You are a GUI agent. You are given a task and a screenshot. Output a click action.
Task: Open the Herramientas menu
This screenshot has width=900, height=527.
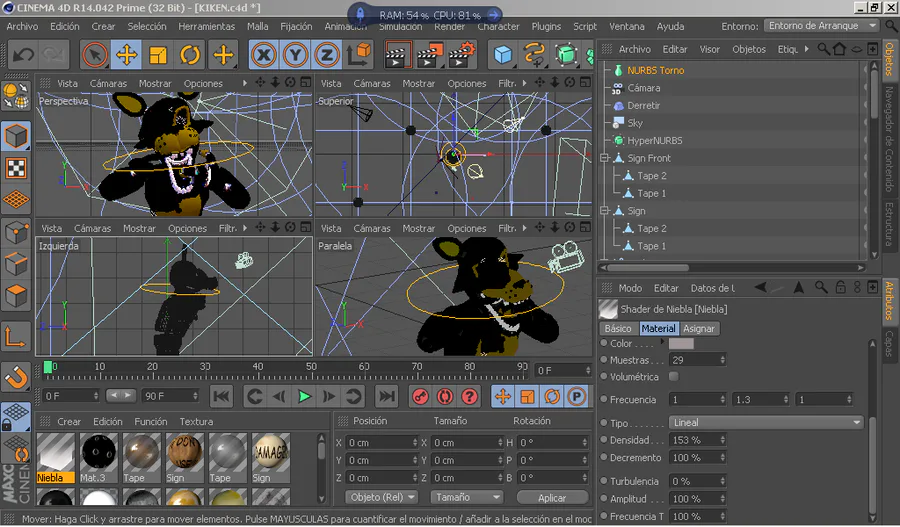[207, 26]
